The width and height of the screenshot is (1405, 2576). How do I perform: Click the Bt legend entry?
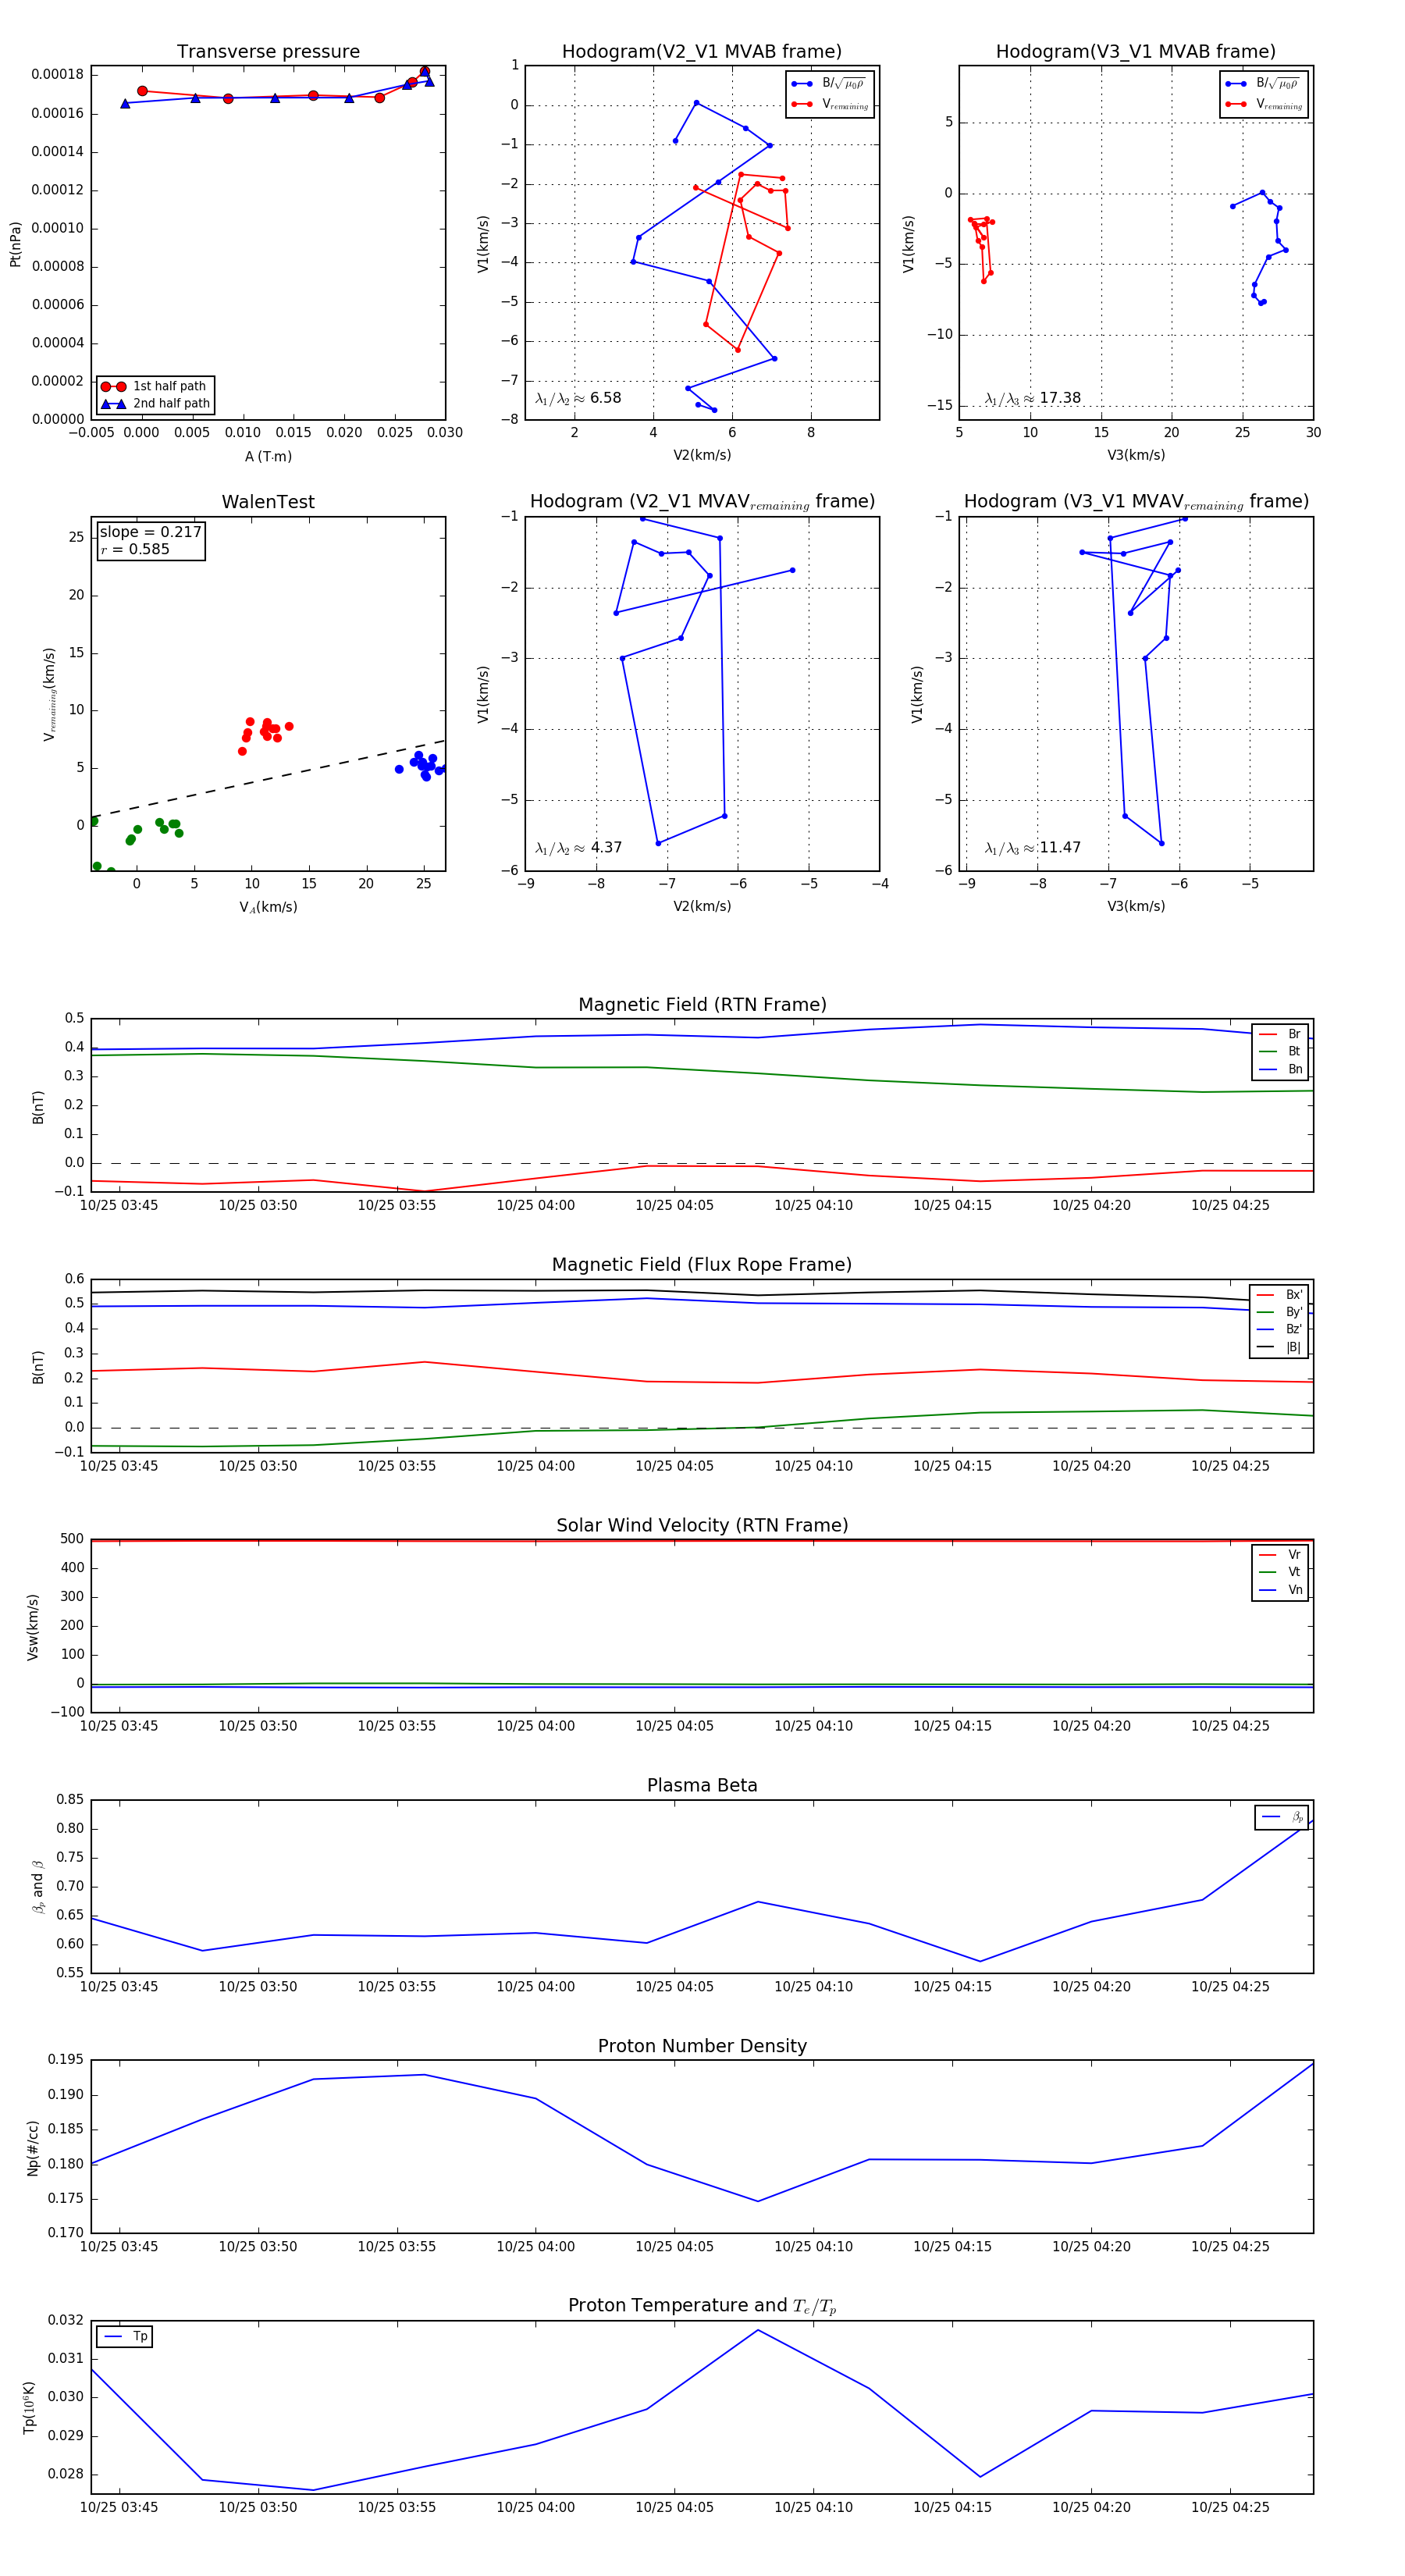pyautogui.click(x=1280, y=1051)
